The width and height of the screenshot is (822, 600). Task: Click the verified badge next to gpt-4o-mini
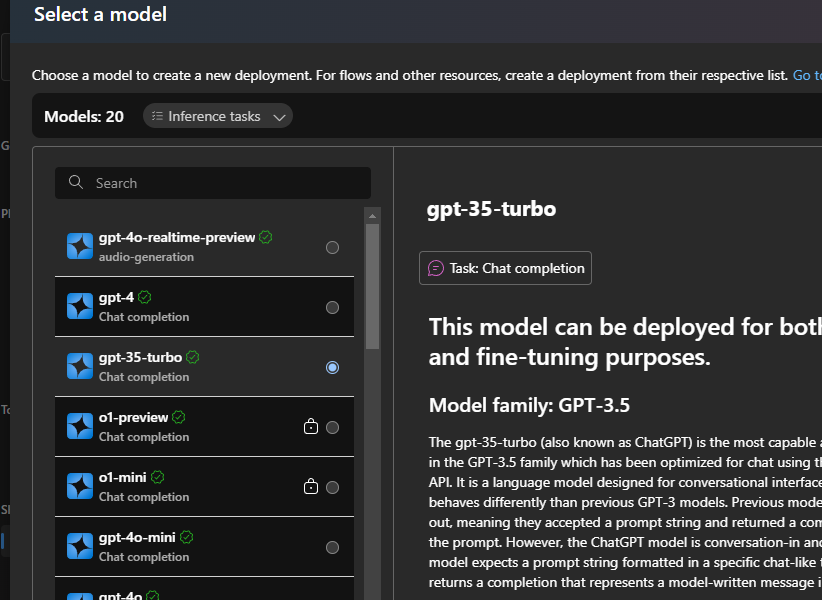pos(187,537)
